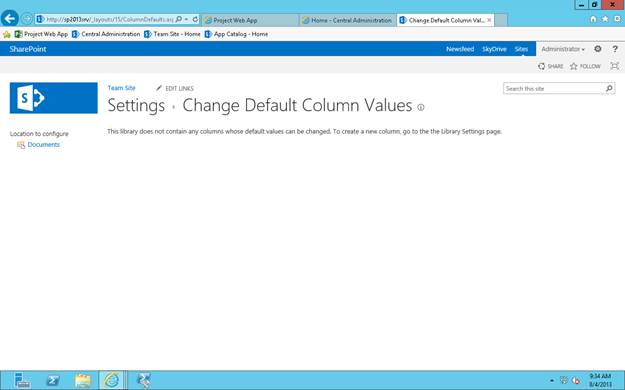Open the SharePoint settings gear icon
The image size is (625, 390).
point(597,49)
